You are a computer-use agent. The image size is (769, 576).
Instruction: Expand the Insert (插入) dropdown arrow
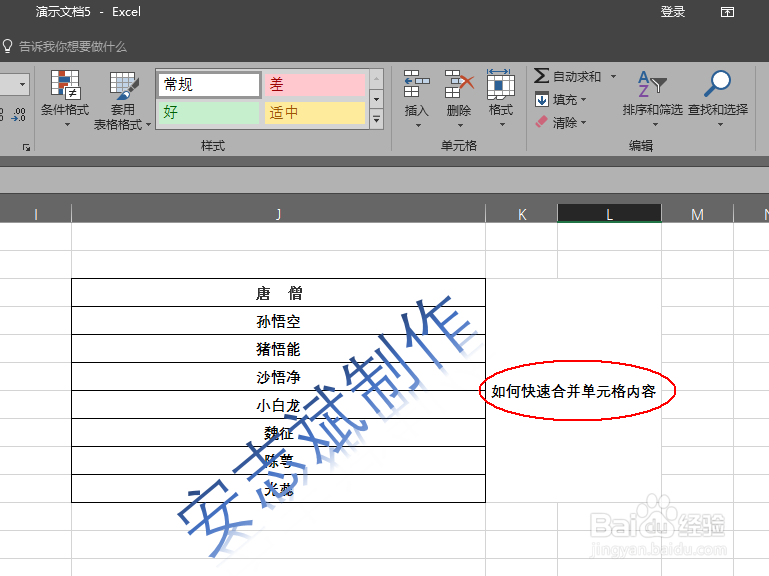point(418,126)
